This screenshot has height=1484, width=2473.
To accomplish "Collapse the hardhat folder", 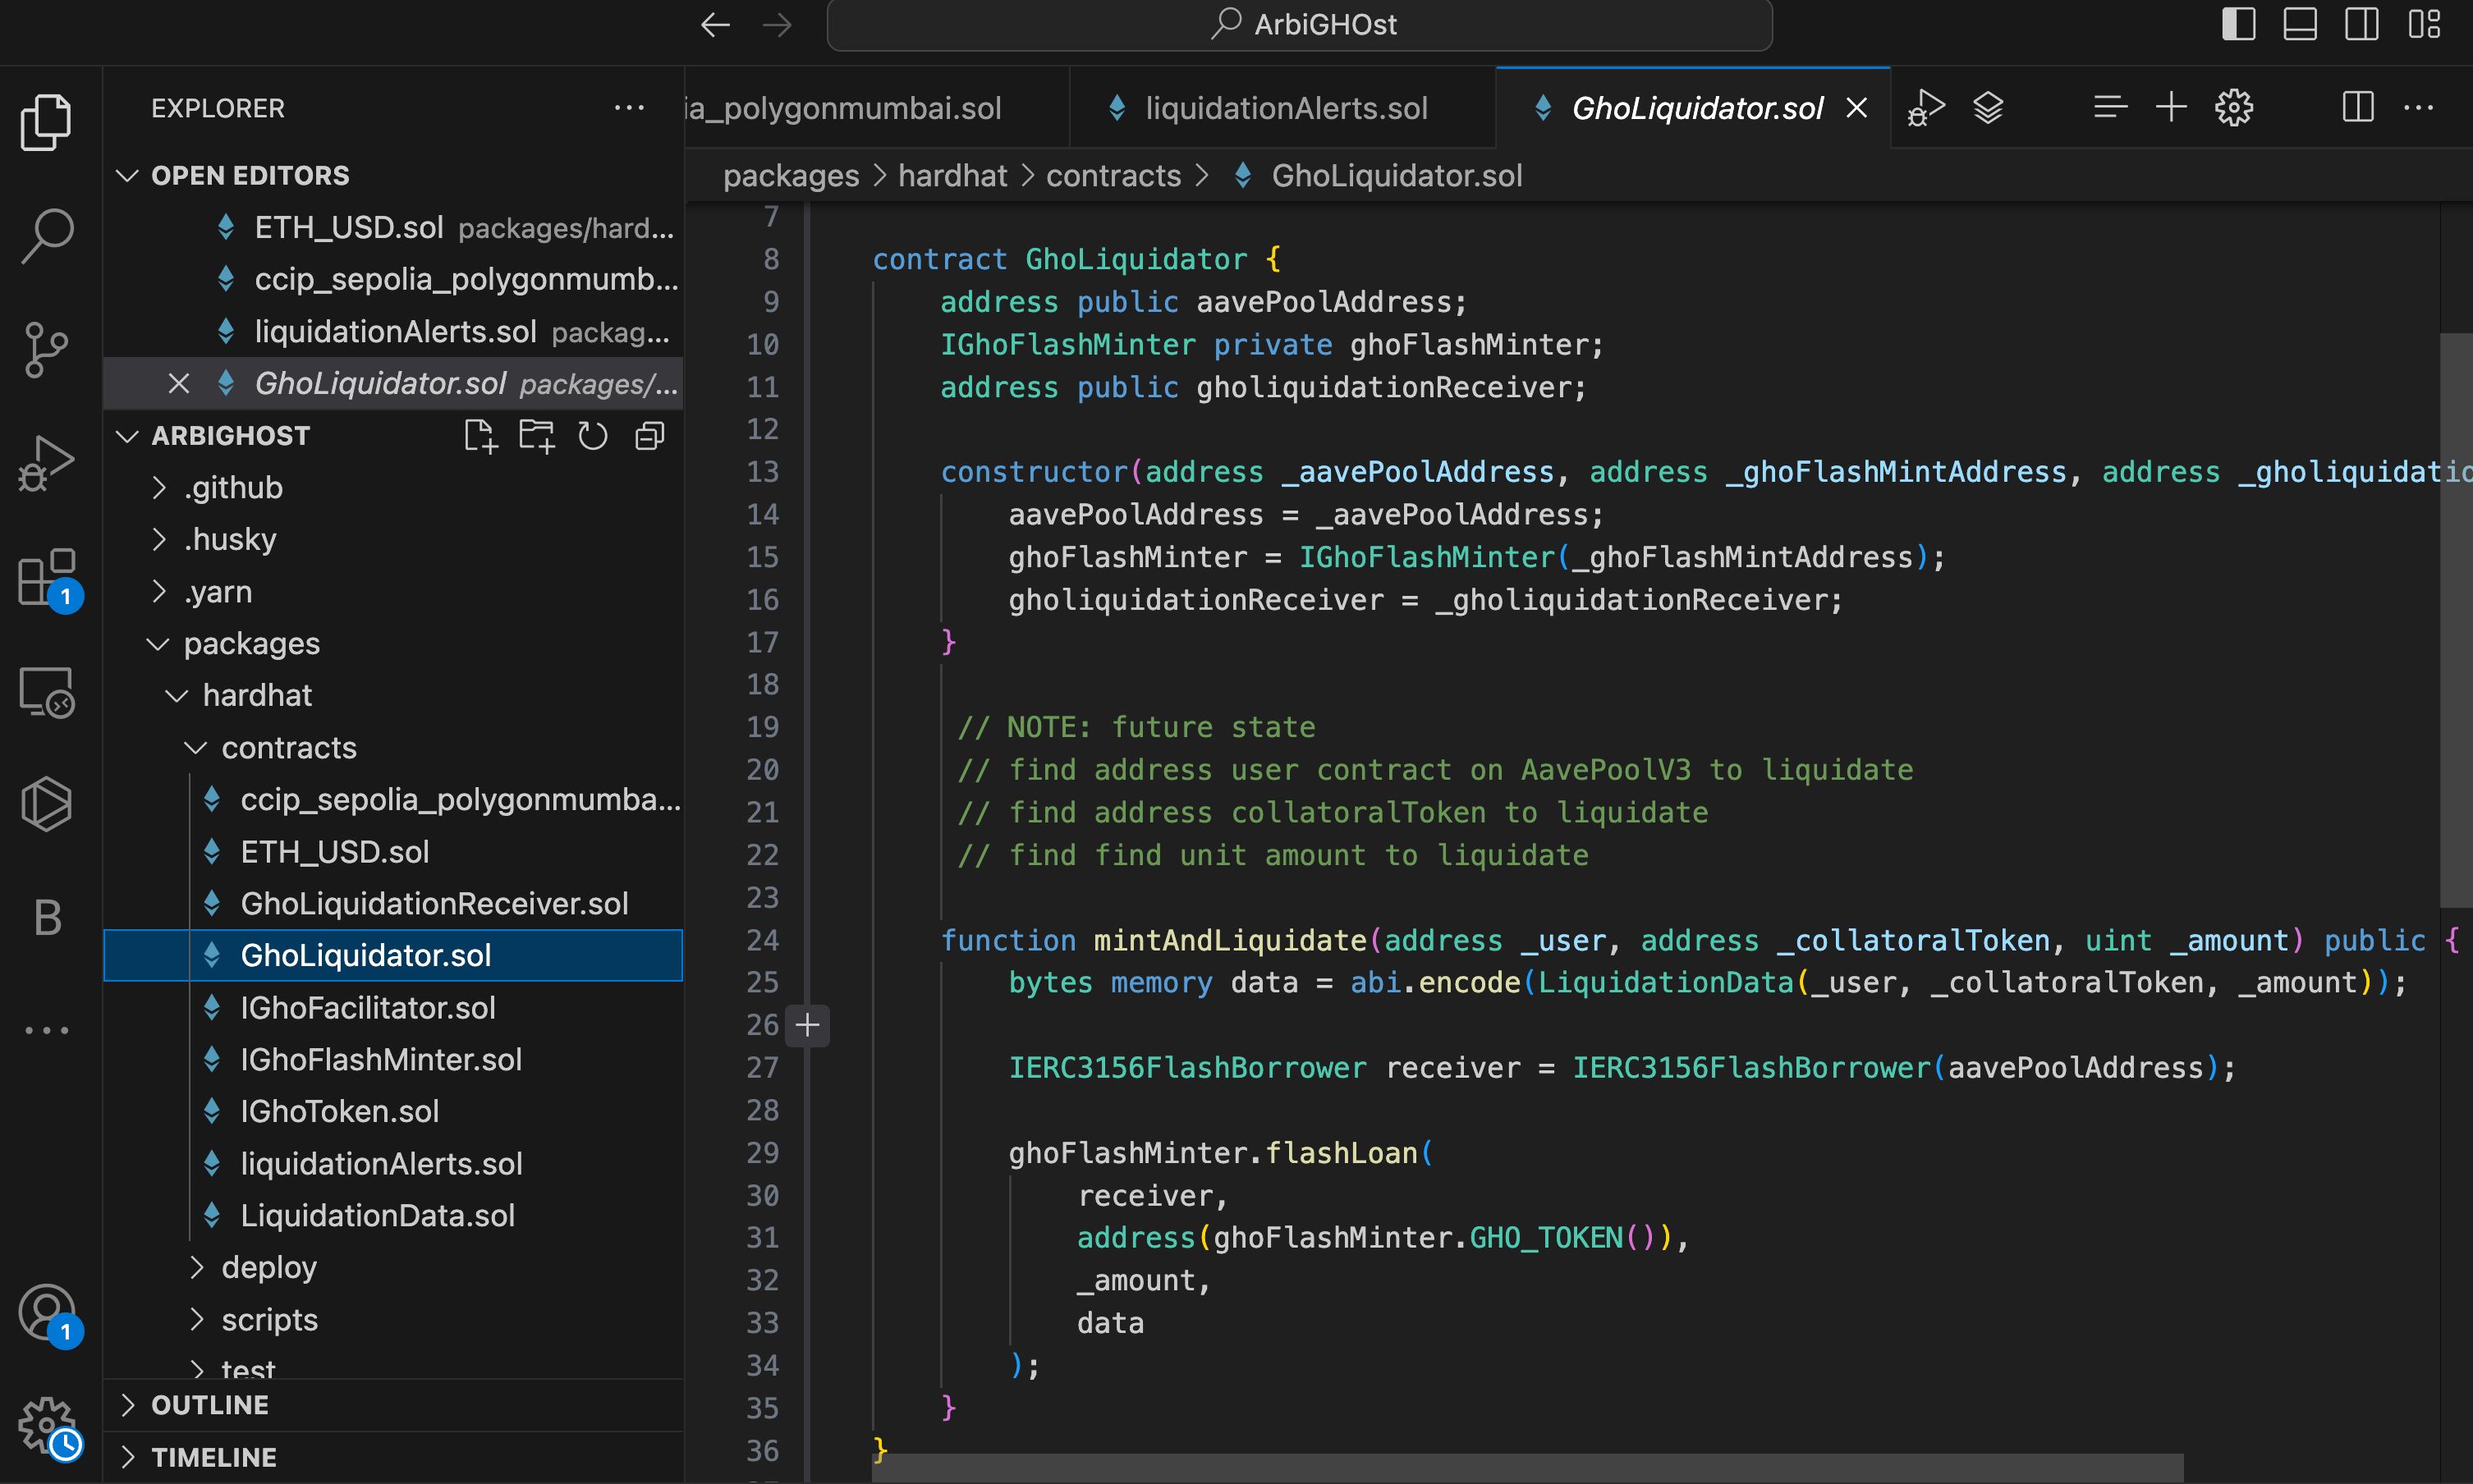I will coord(394,696).
